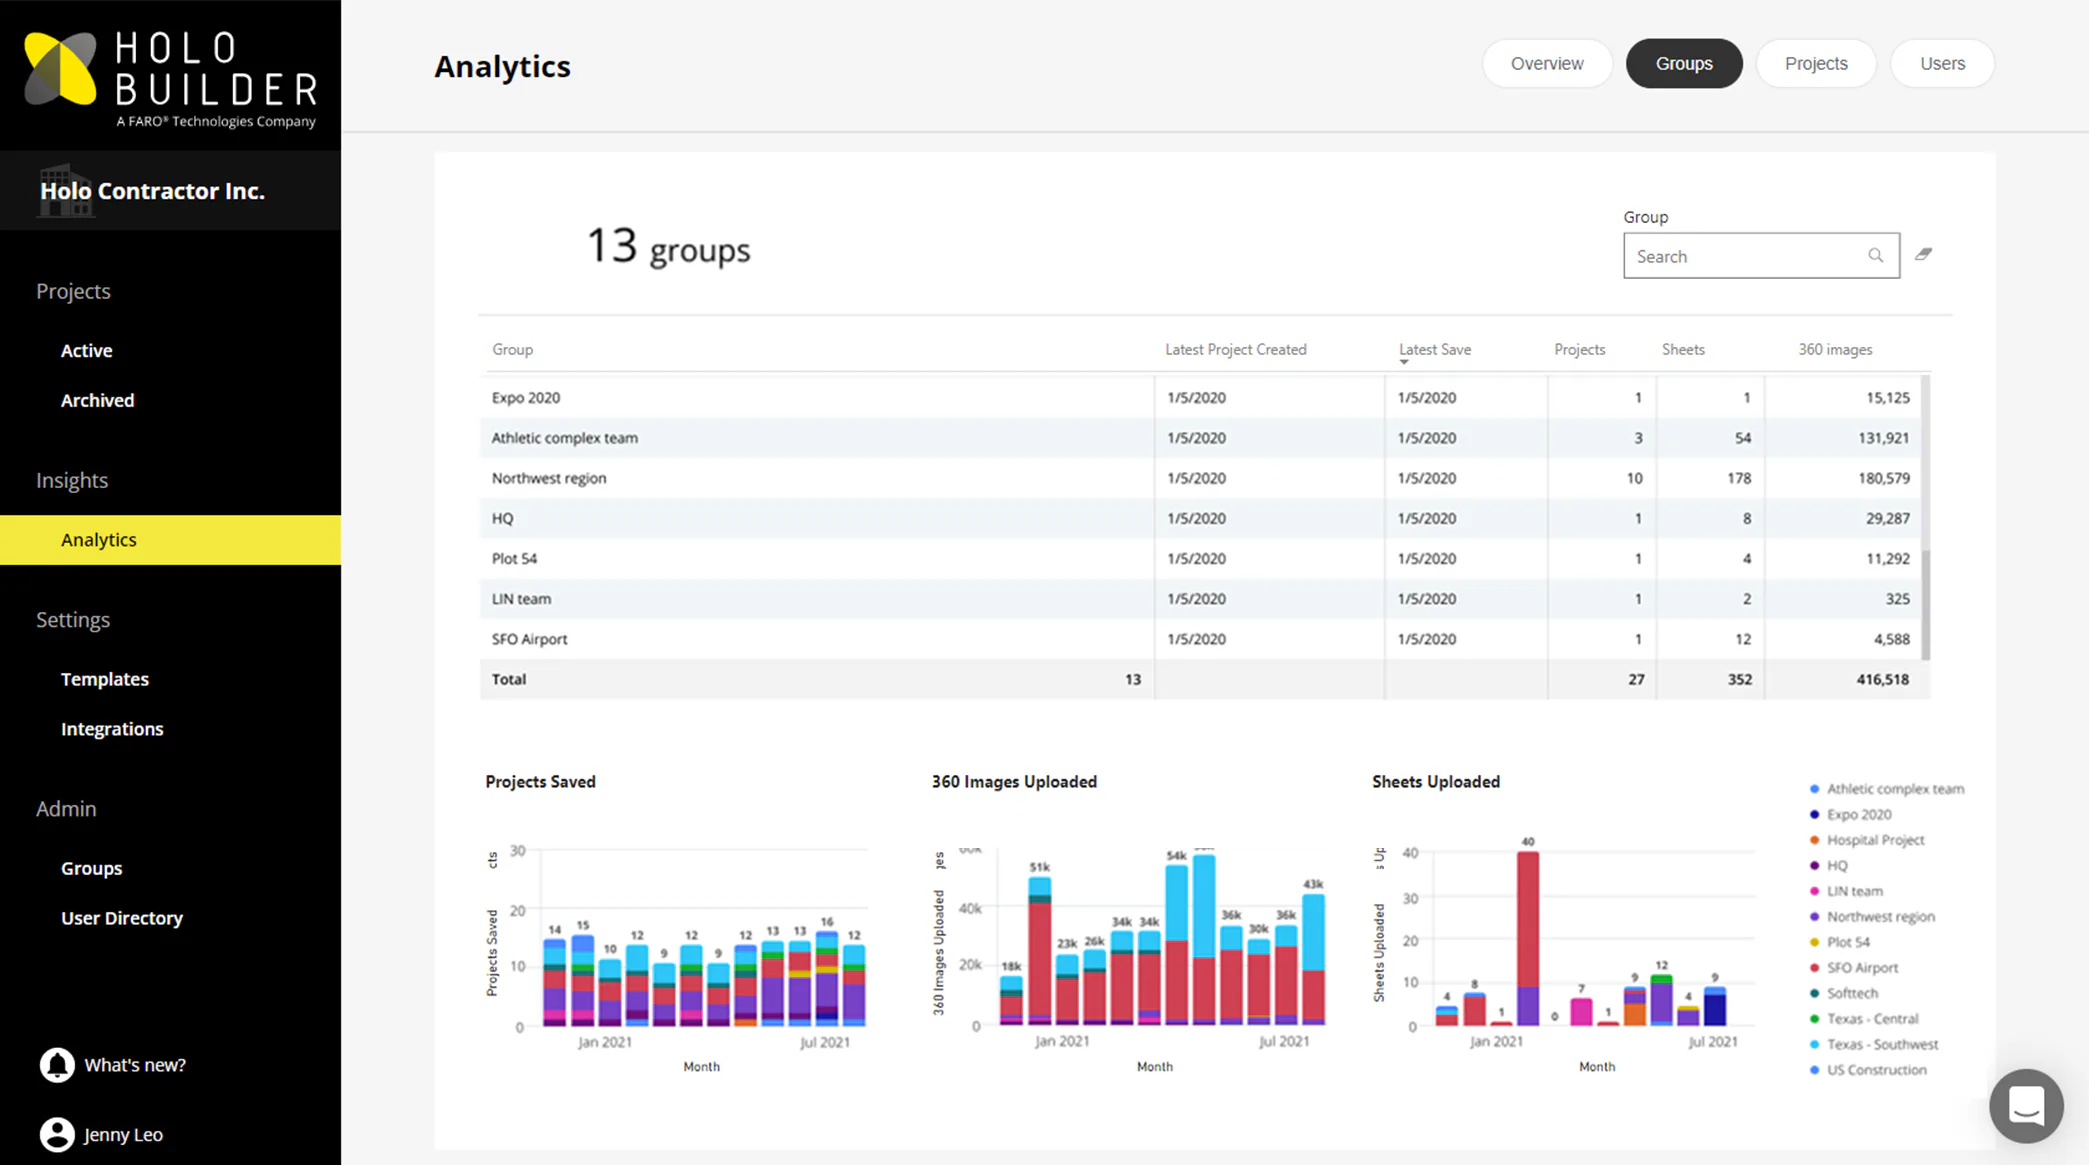The height and width of the screenshot is (1165, 2089).
Task: Click the group Search input field
Action: pyautogui.click(x=1761, y=256)
